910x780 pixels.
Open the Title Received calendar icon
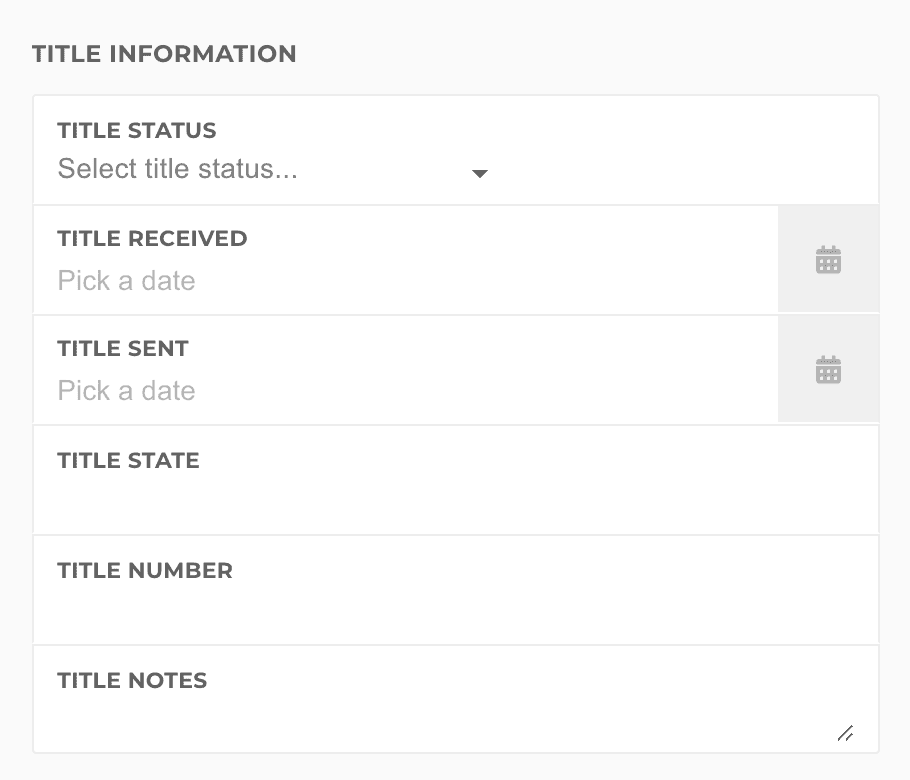[x=828, y=261]
